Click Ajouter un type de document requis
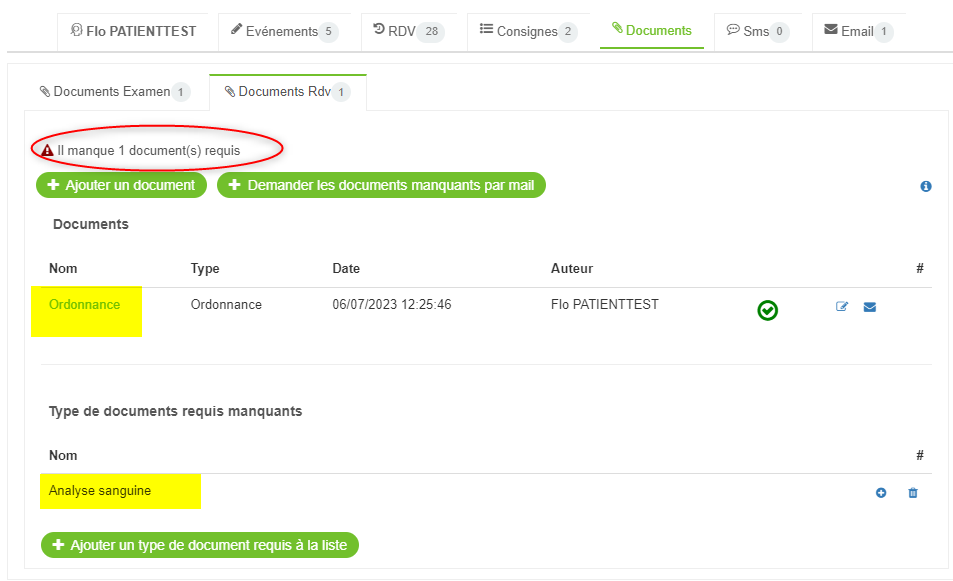 (200, 545)
